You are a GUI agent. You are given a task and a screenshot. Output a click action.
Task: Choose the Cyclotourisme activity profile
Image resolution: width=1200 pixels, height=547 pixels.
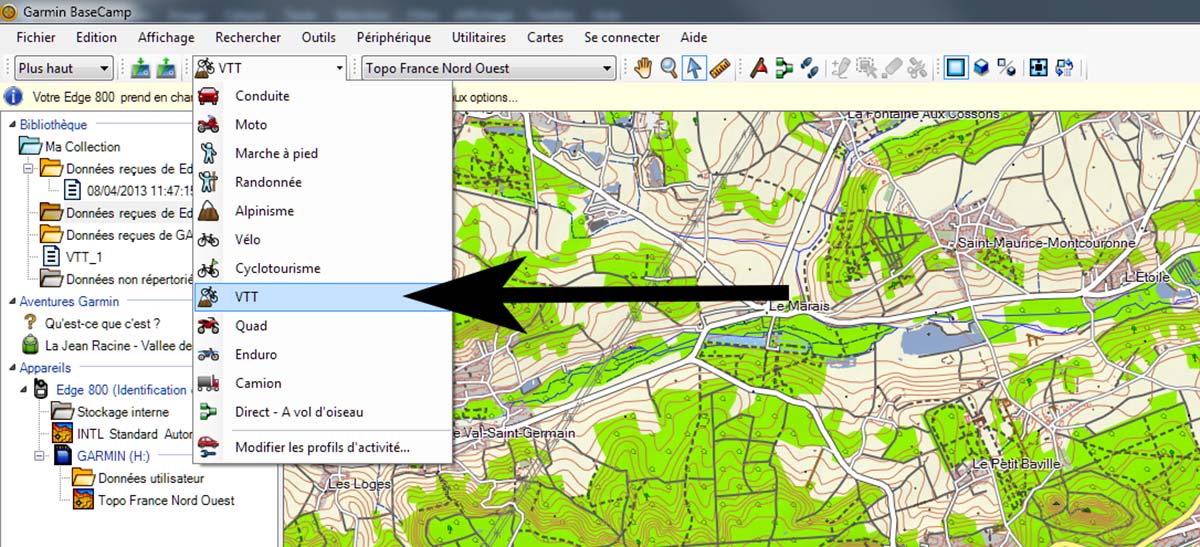(323, 268)
